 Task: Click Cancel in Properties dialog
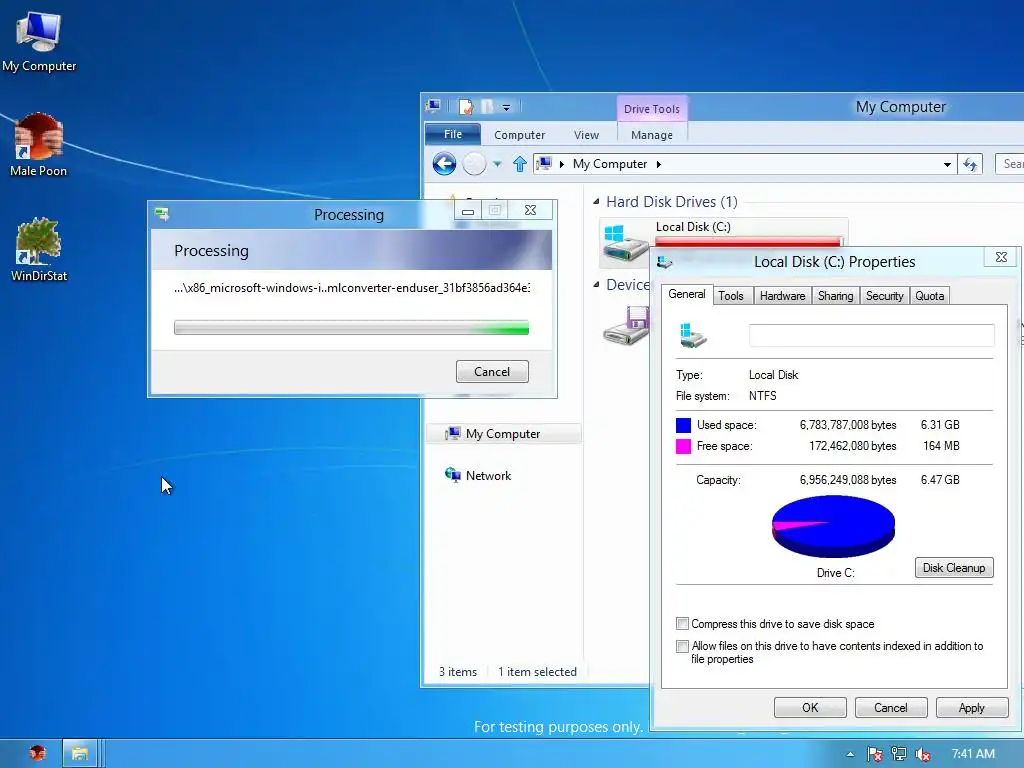coord(891,708)
